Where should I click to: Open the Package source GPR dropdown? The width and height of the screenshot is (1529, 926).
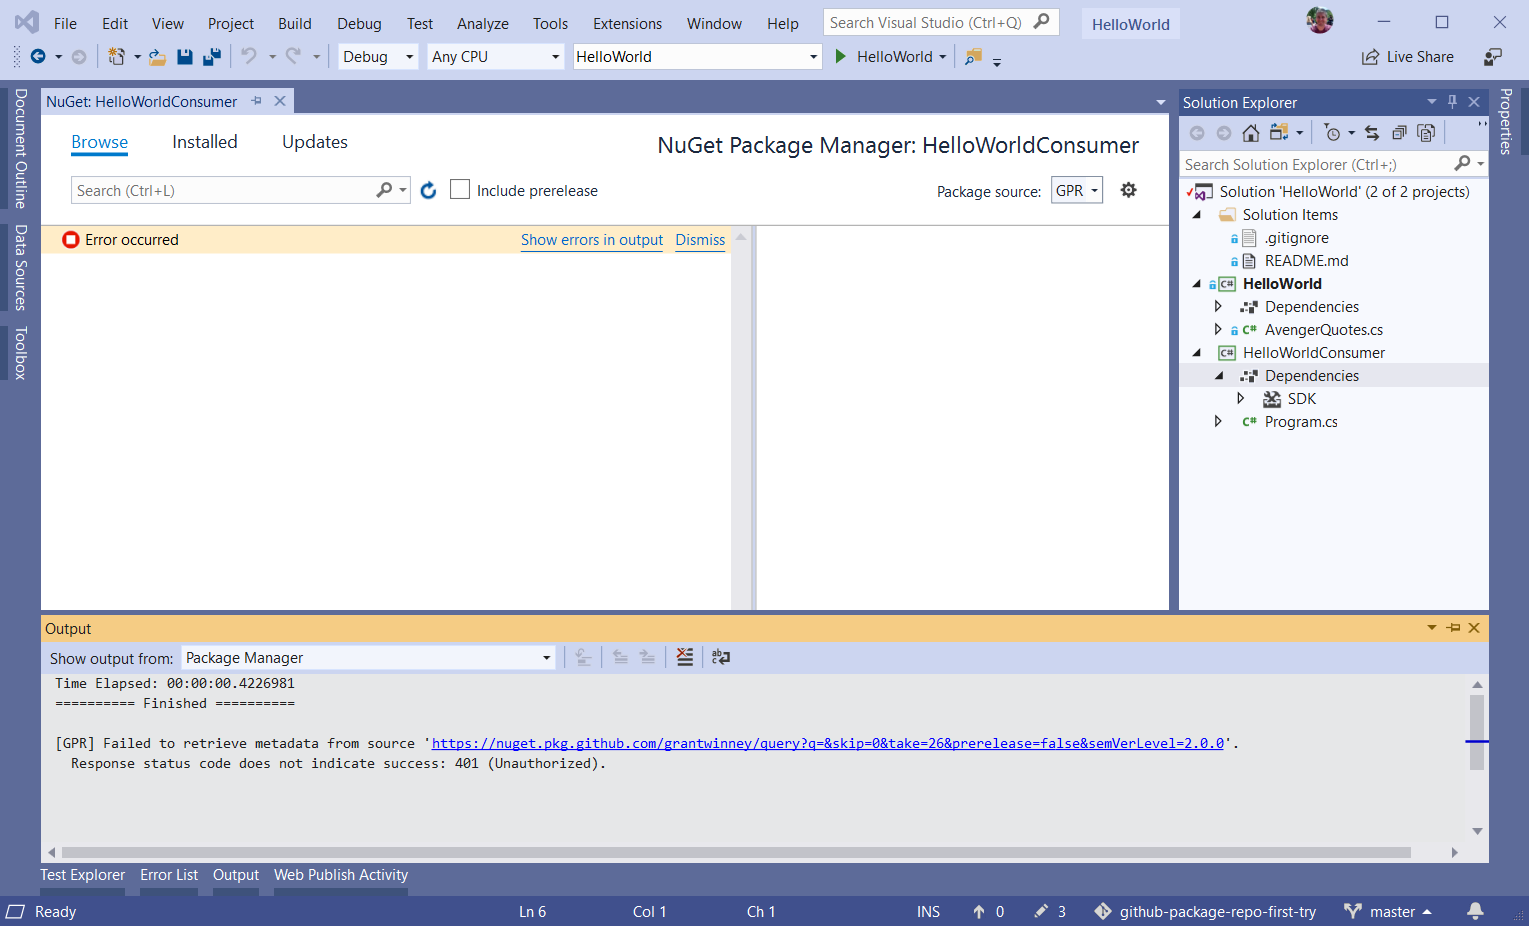1077,190
